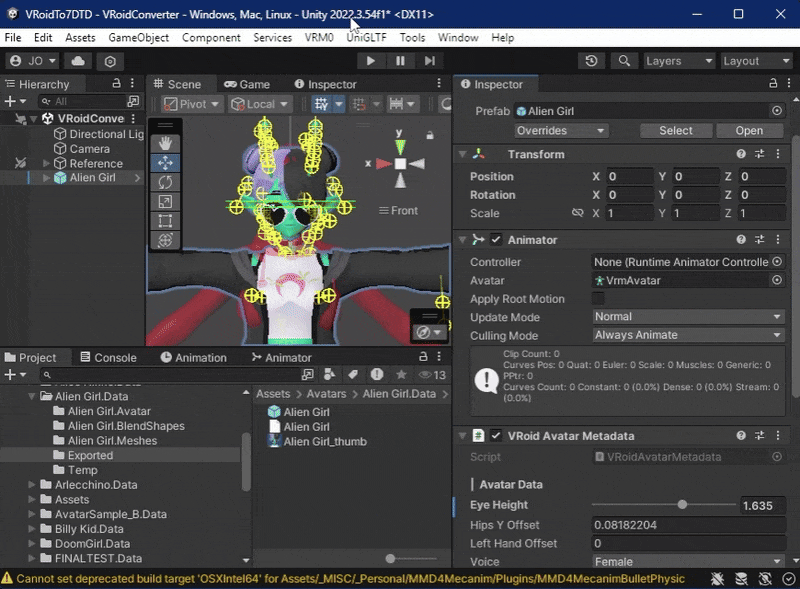This screenshot has height=589, width=800.
Task: Click the Step frame button
Action: (430, 61)
